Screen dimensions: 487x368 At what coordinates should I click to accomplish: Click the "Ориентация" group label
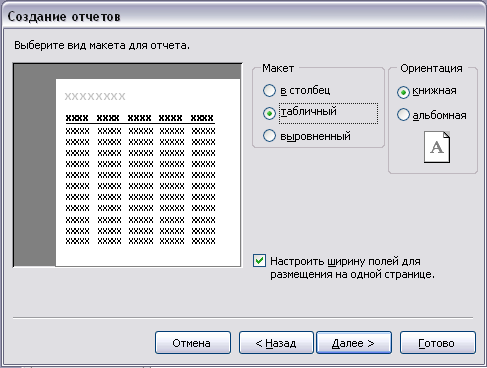click(431, 68)
